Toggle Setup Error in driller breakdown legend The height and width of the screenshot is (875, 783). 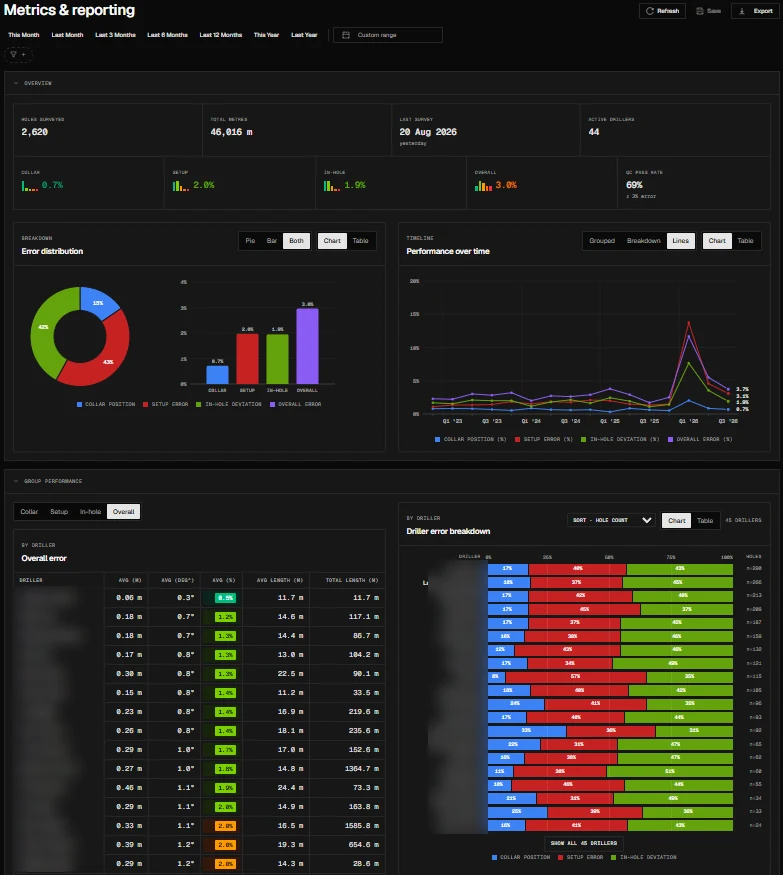tap(580, 857)
